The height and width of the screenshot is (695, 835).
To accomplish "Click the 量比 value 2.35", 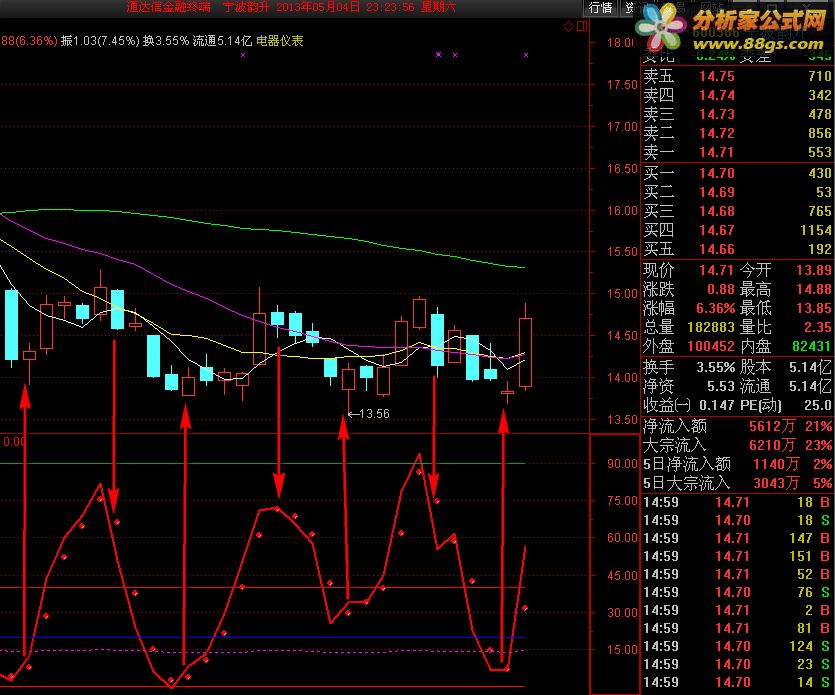I will tap(818, 327).
